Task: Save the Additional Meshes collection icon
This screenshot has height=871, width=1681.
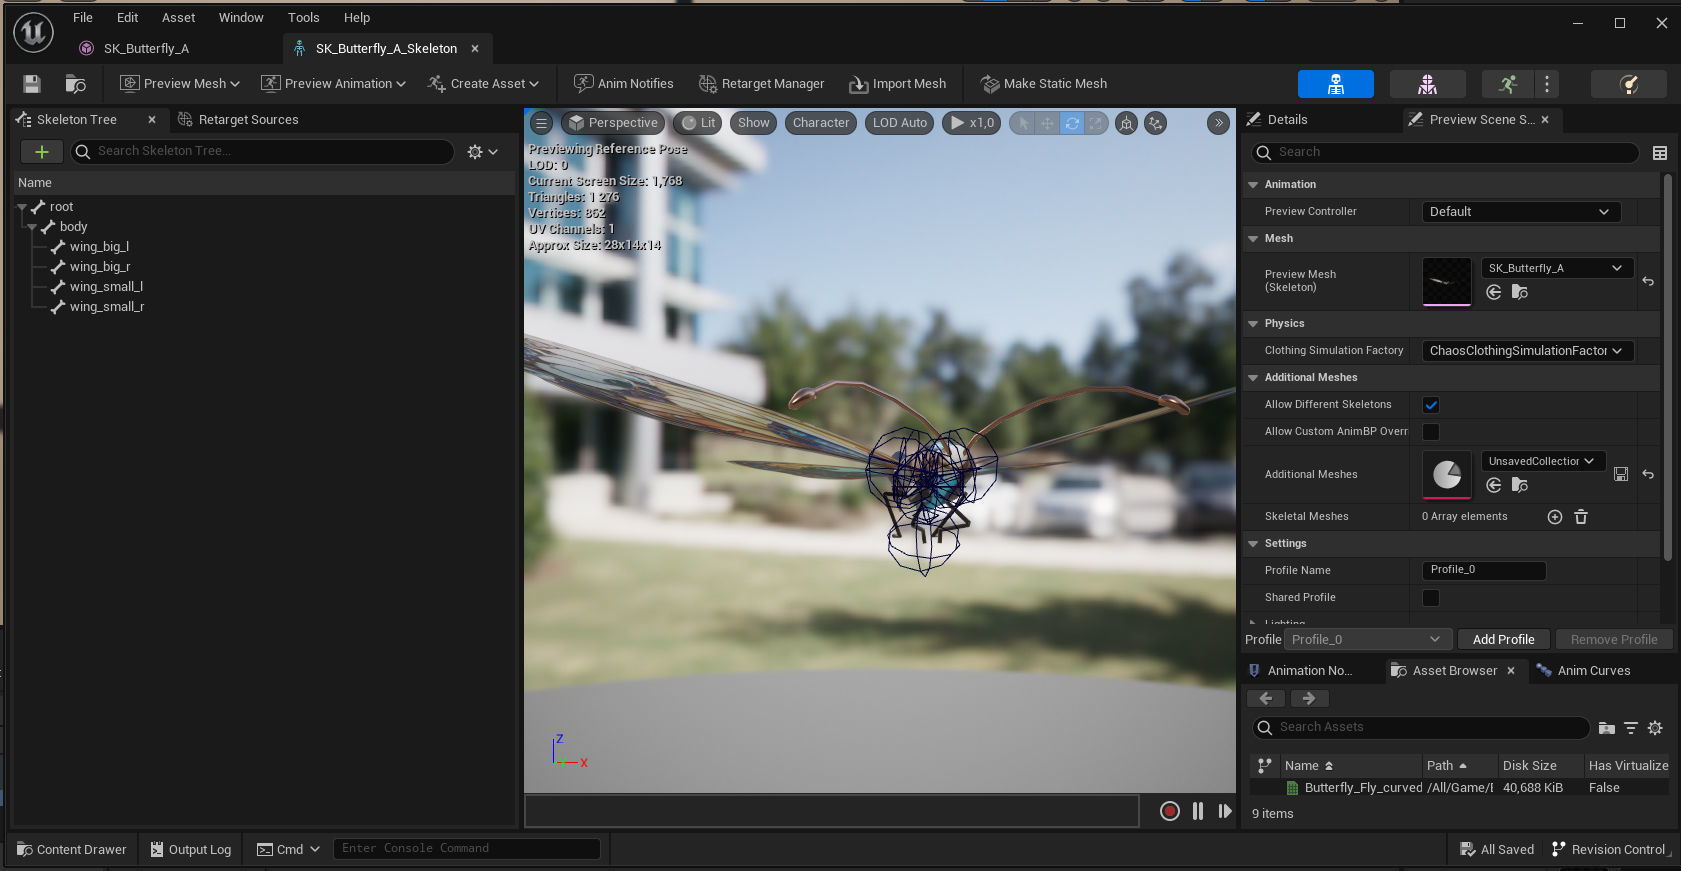Action: coord(1621,474)
